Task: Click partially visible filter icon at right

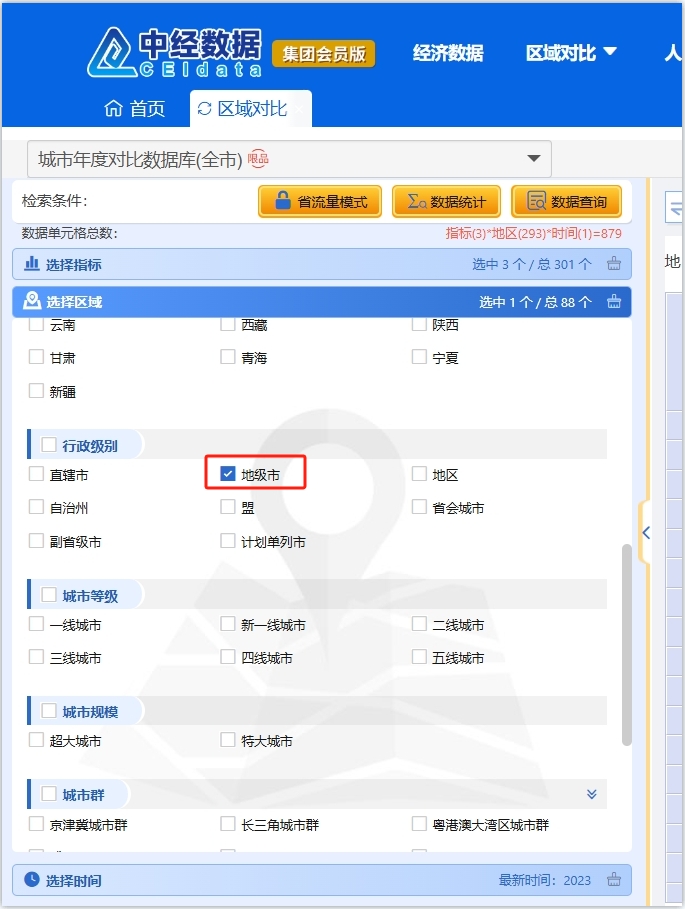Action: [675, 207]
